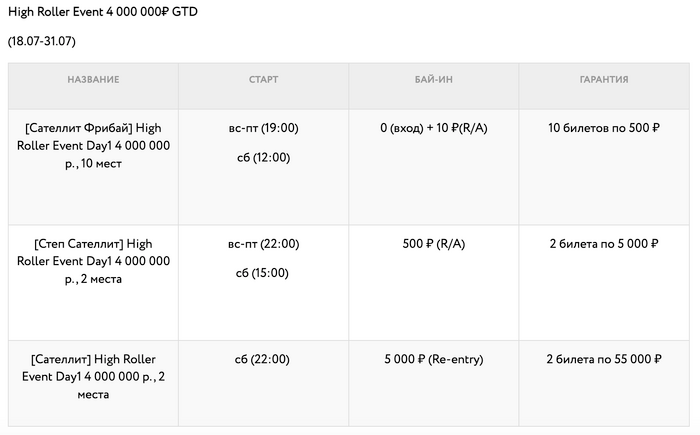Click the 2 билета по 5 000 ₽ guarantee

pos(603,243)
